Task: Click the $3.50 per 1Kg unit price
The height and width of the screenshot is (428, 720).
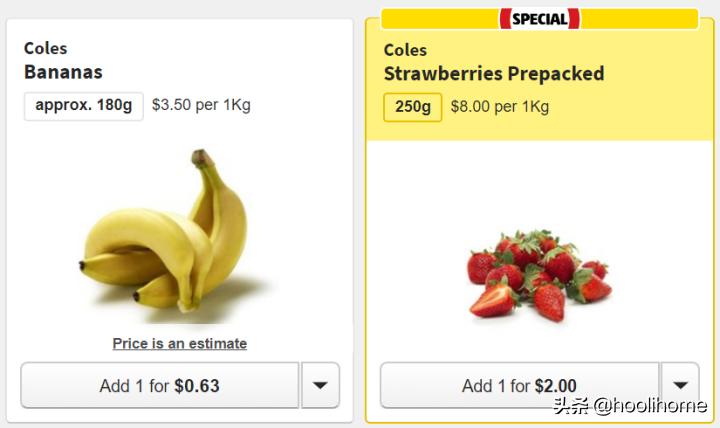Action: point(201,105)
